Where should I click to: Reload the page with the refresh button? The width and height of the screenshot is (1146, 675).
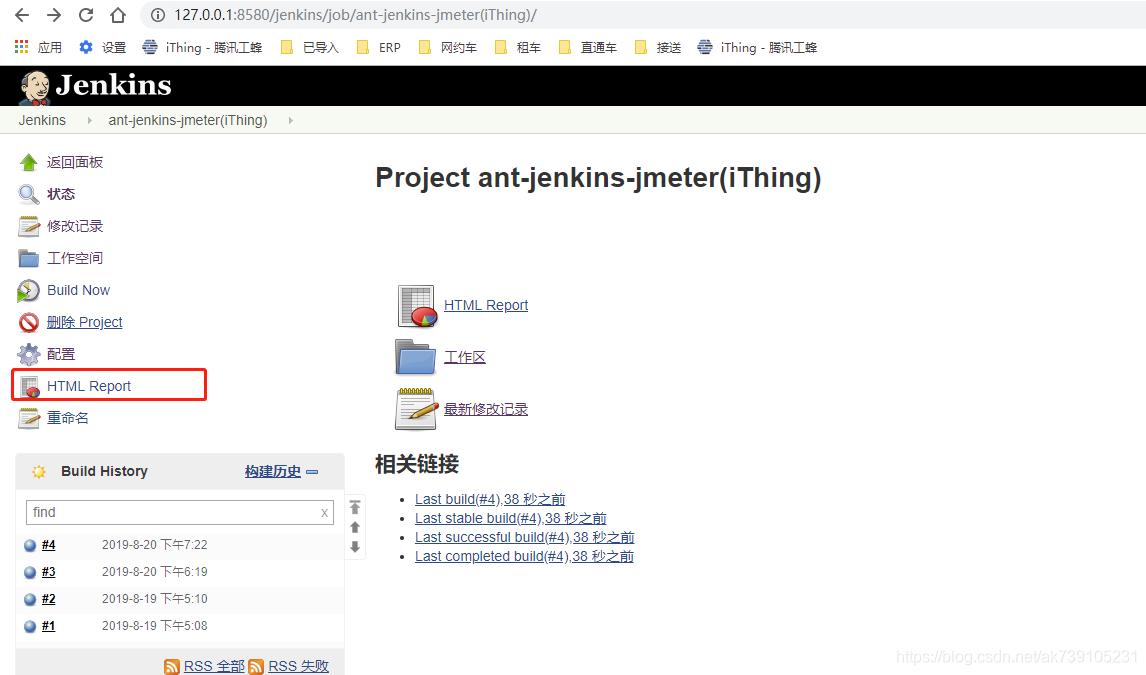pos(86,15)
